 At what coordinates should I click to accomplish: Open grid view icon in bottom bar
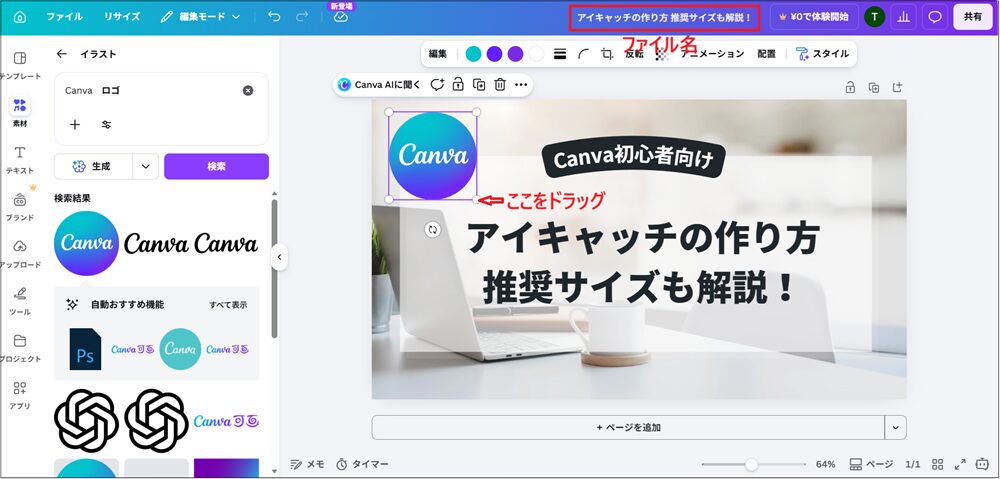[938, 464]
